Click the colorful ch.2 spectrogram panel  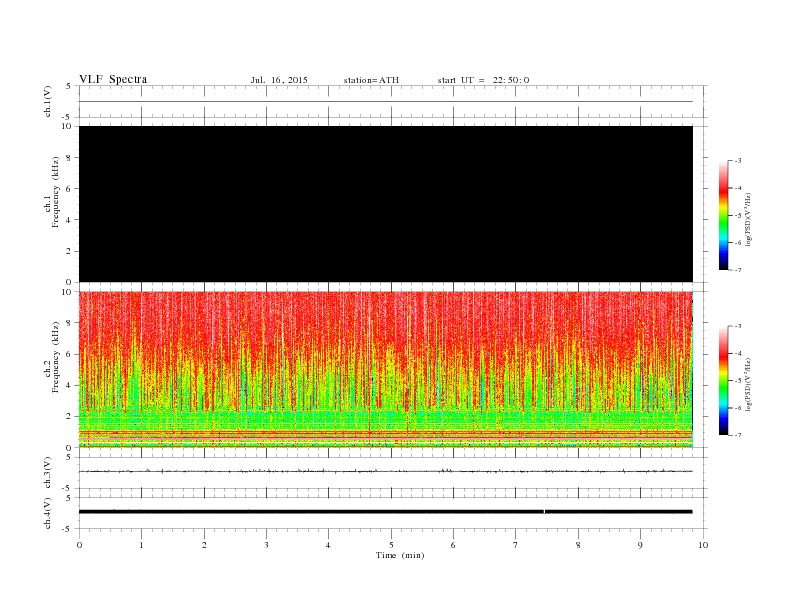386,370
